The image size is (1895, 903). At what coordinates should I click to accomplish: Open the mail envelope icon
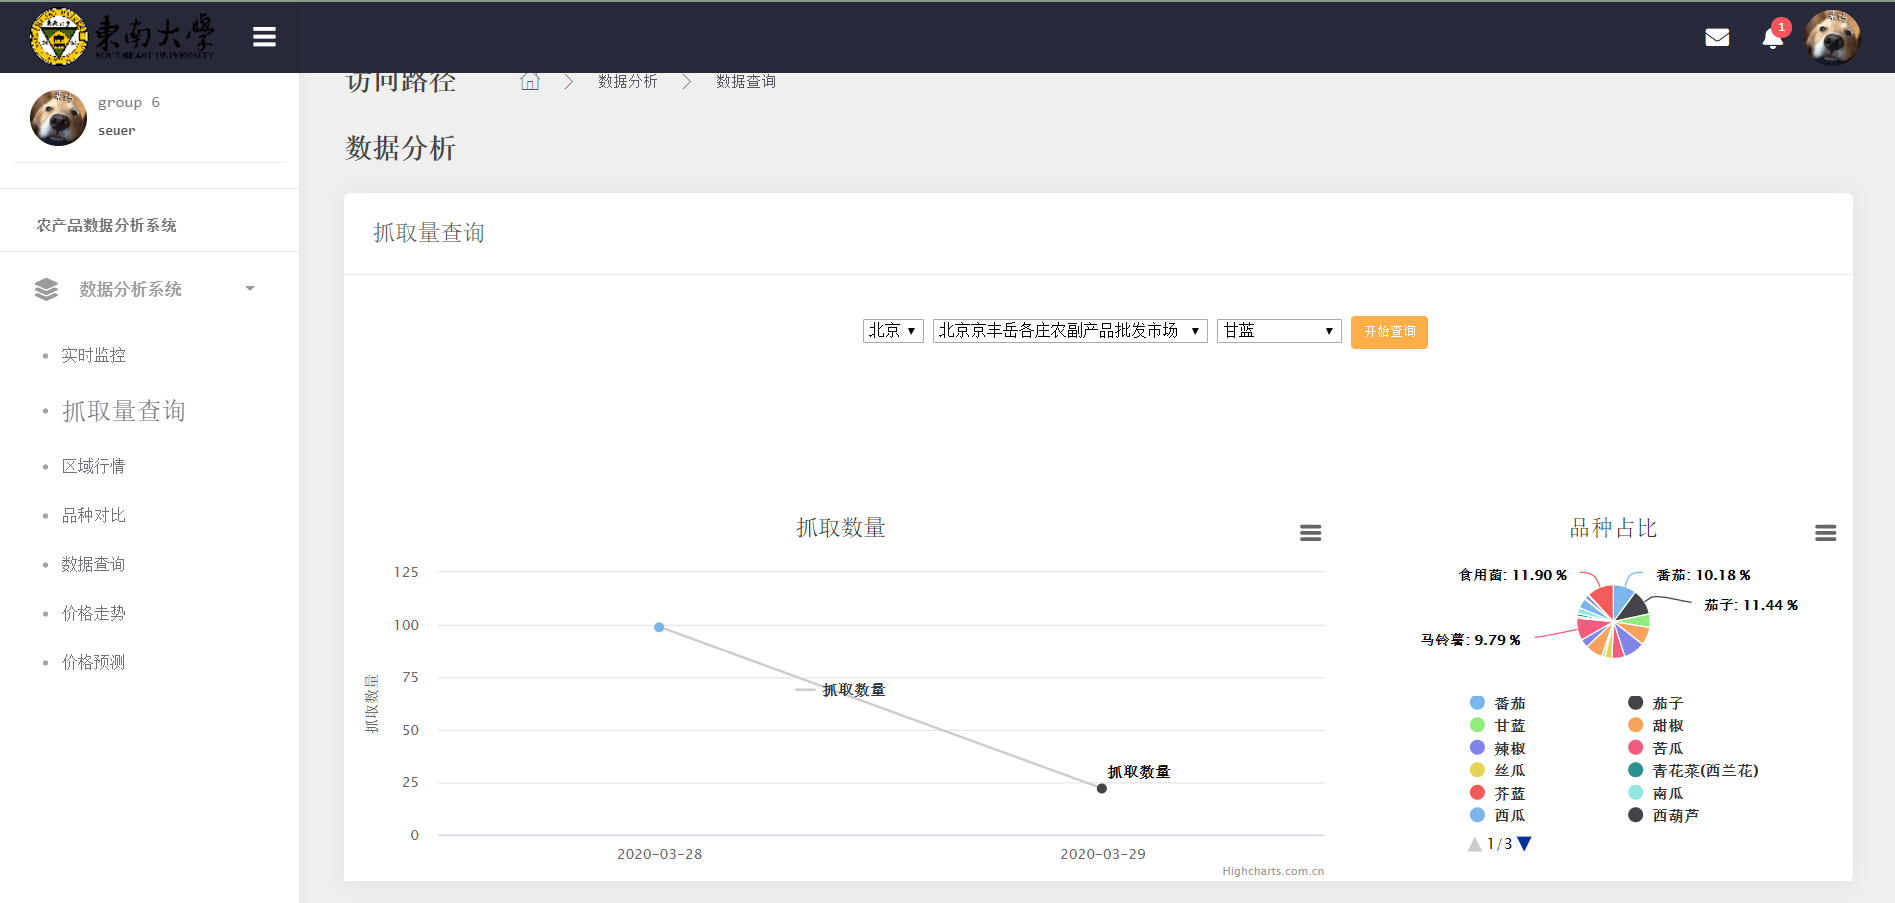click(1717, 38)
